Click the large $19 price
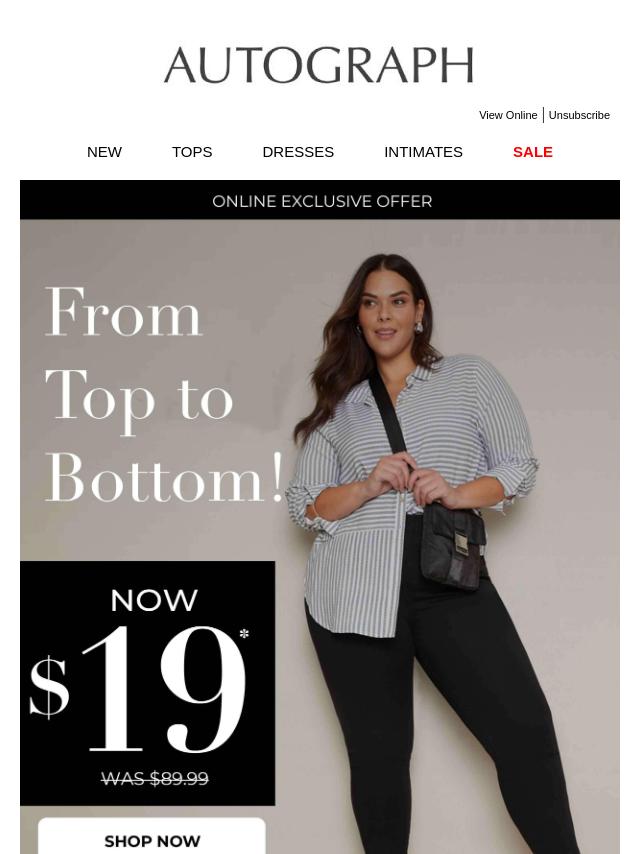The width and height of the screenshot is (640, 854). click(138, 690)
